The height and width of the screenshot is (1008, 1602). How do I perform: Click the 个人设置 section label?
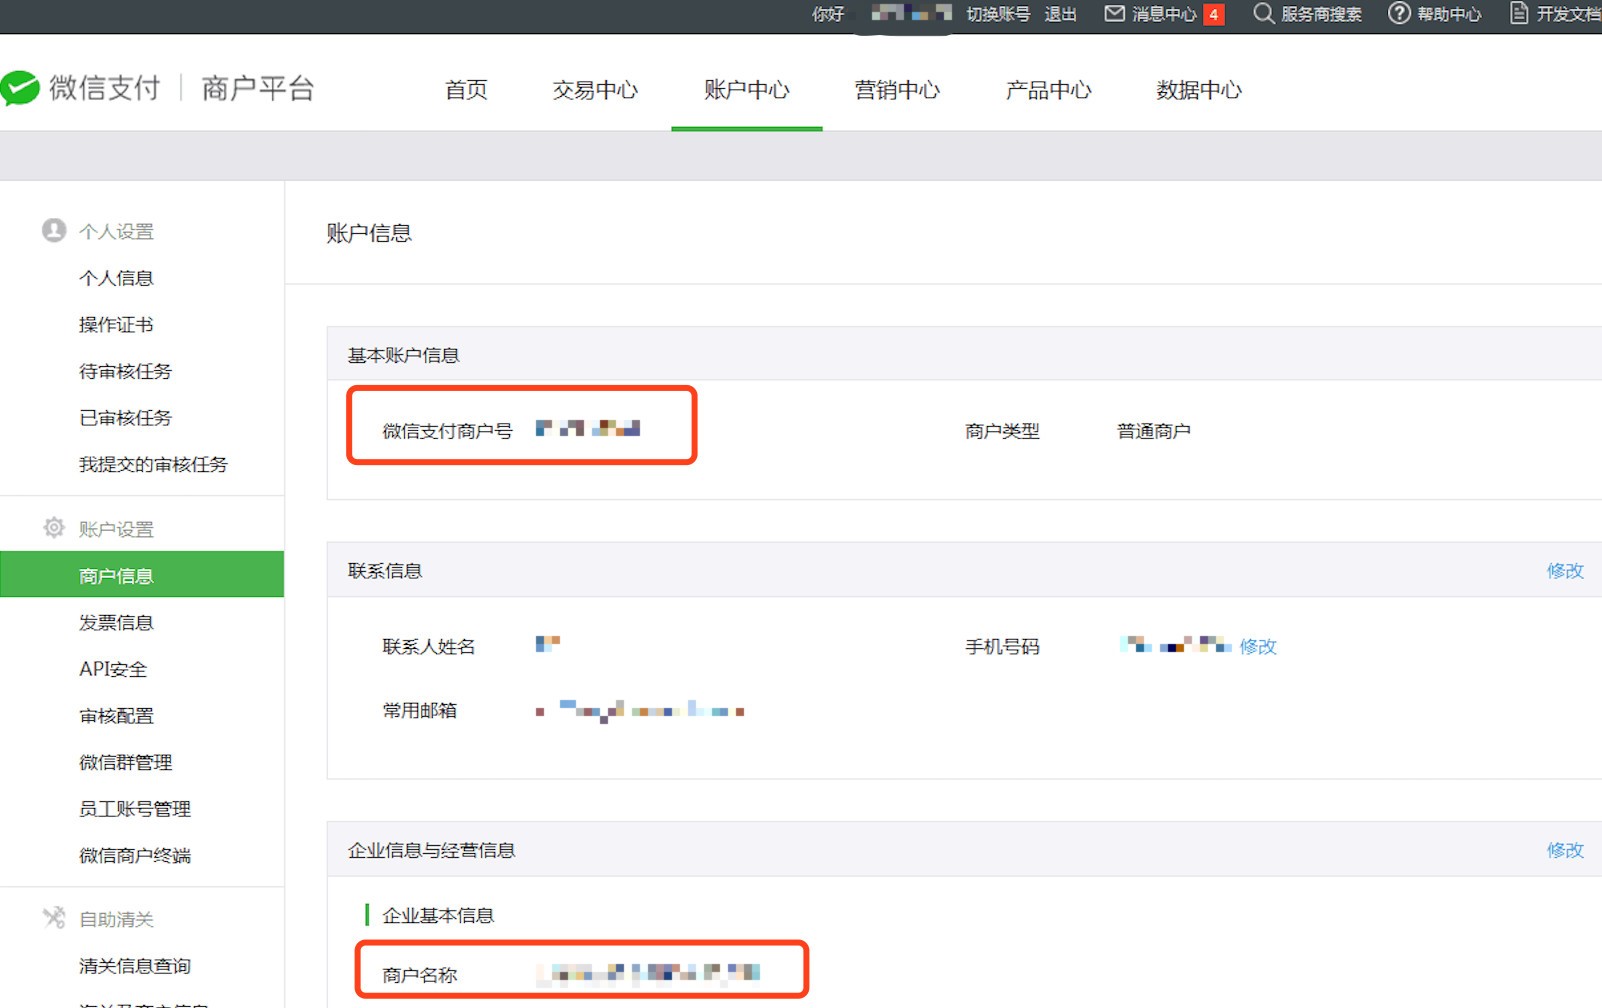coord(116,231)
